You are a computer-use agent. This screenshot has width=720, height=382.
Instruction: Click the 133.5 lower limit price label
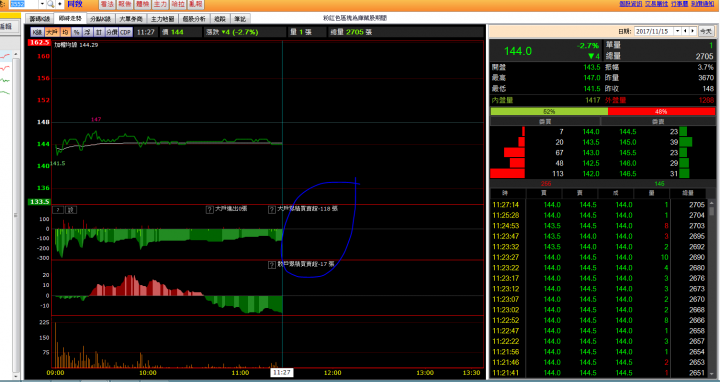pos(39,202)
